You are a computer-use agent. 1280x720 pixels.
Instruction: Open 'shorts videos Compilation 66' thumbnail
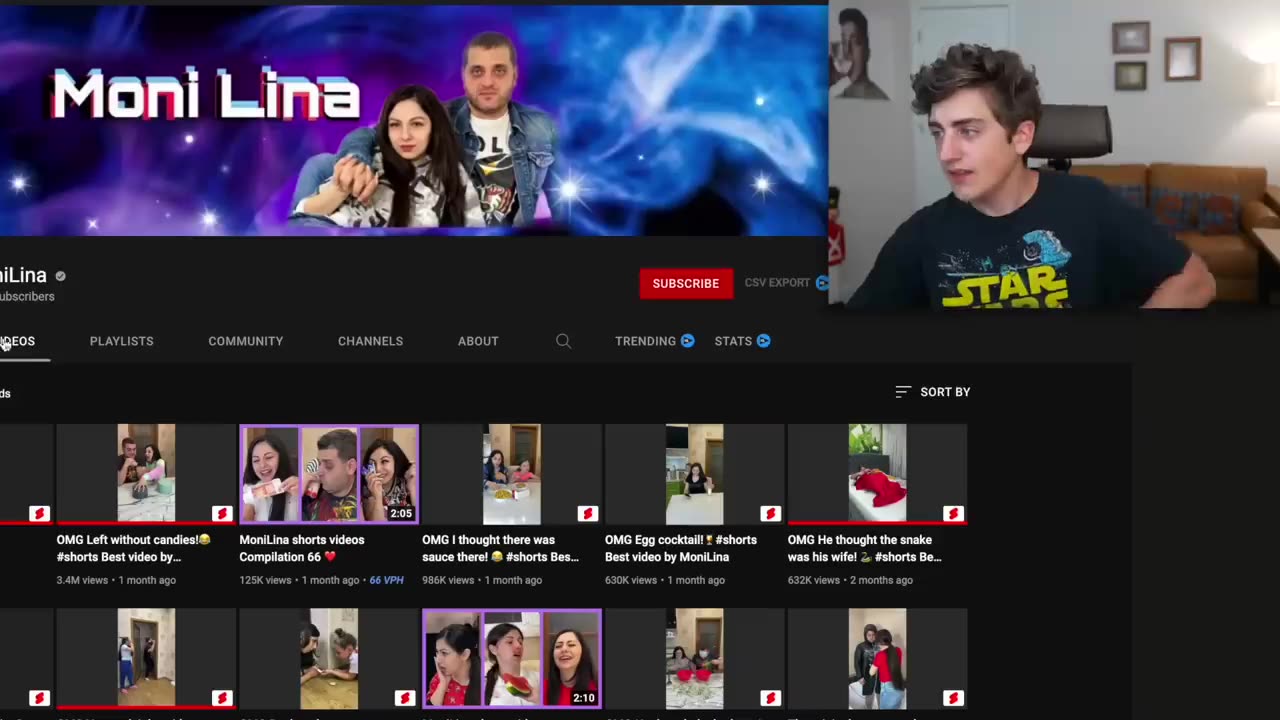click(329, 474)
